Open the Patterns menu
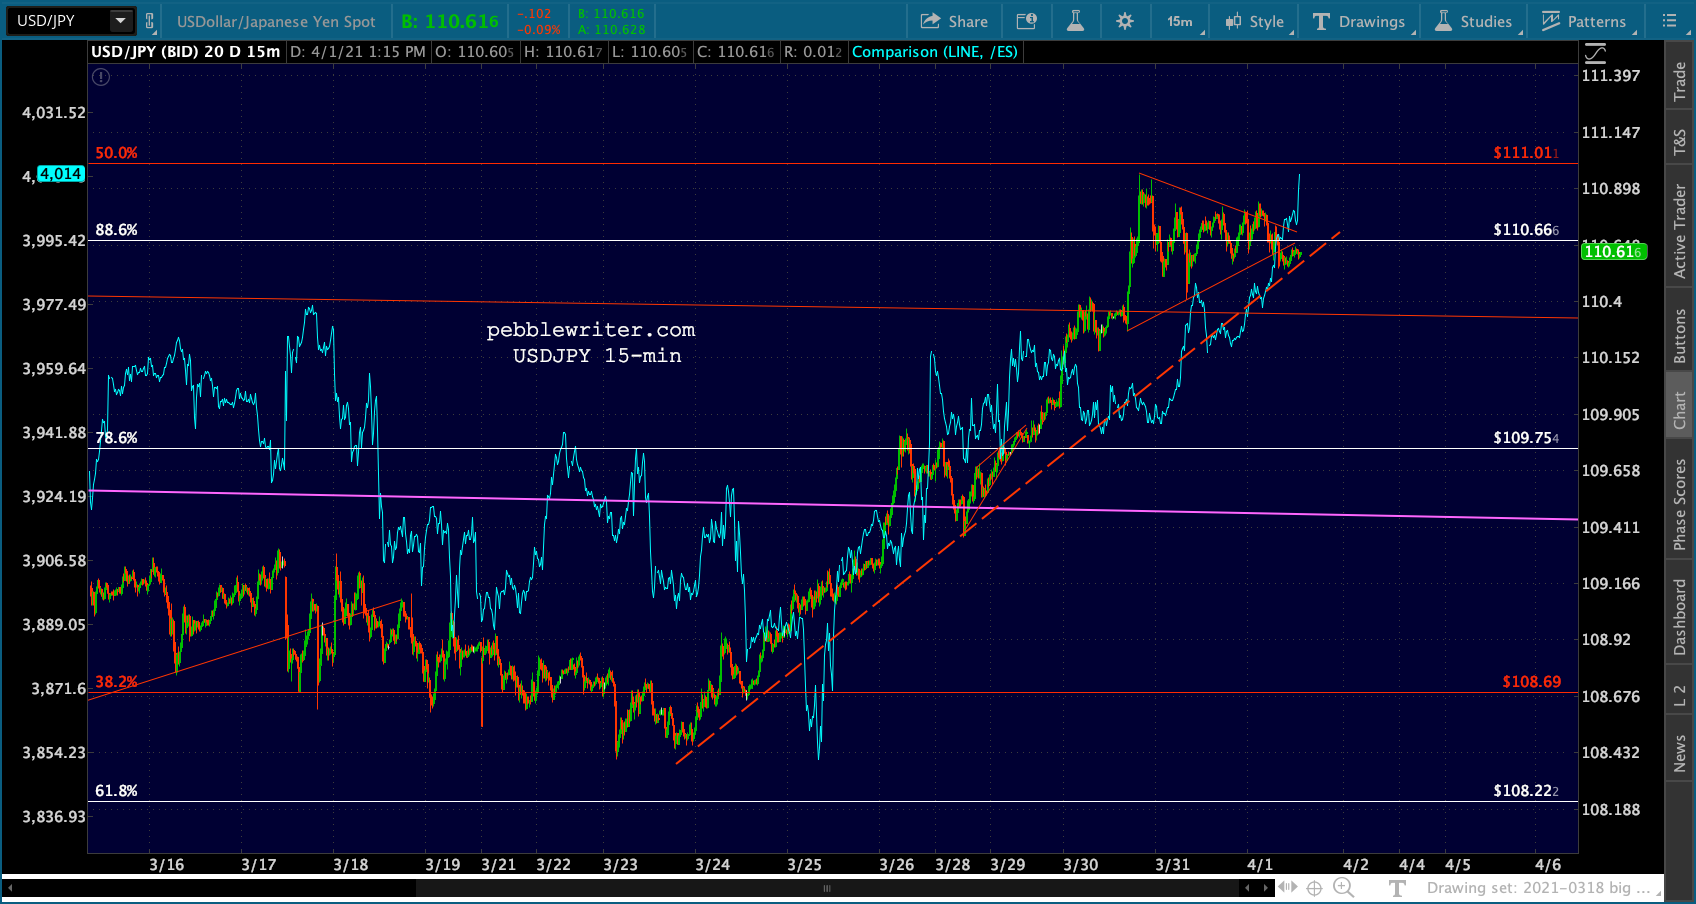 pos(1585,21)
